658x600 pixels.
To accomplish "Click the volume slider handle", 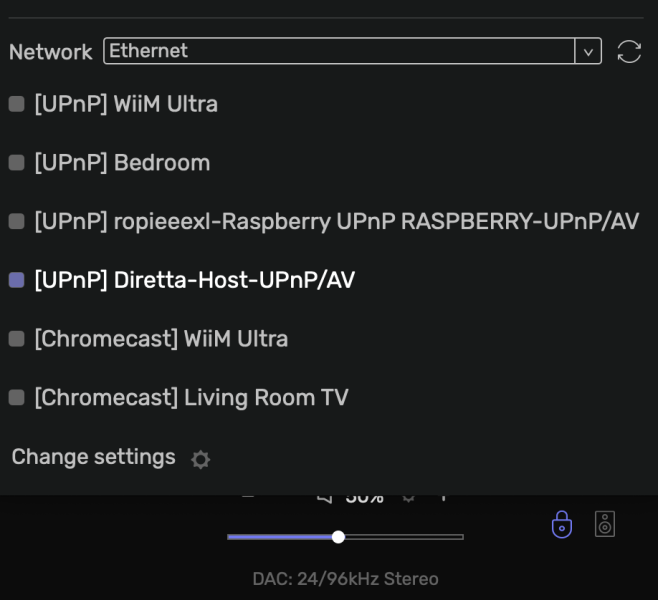I will [x=338, y=537].
